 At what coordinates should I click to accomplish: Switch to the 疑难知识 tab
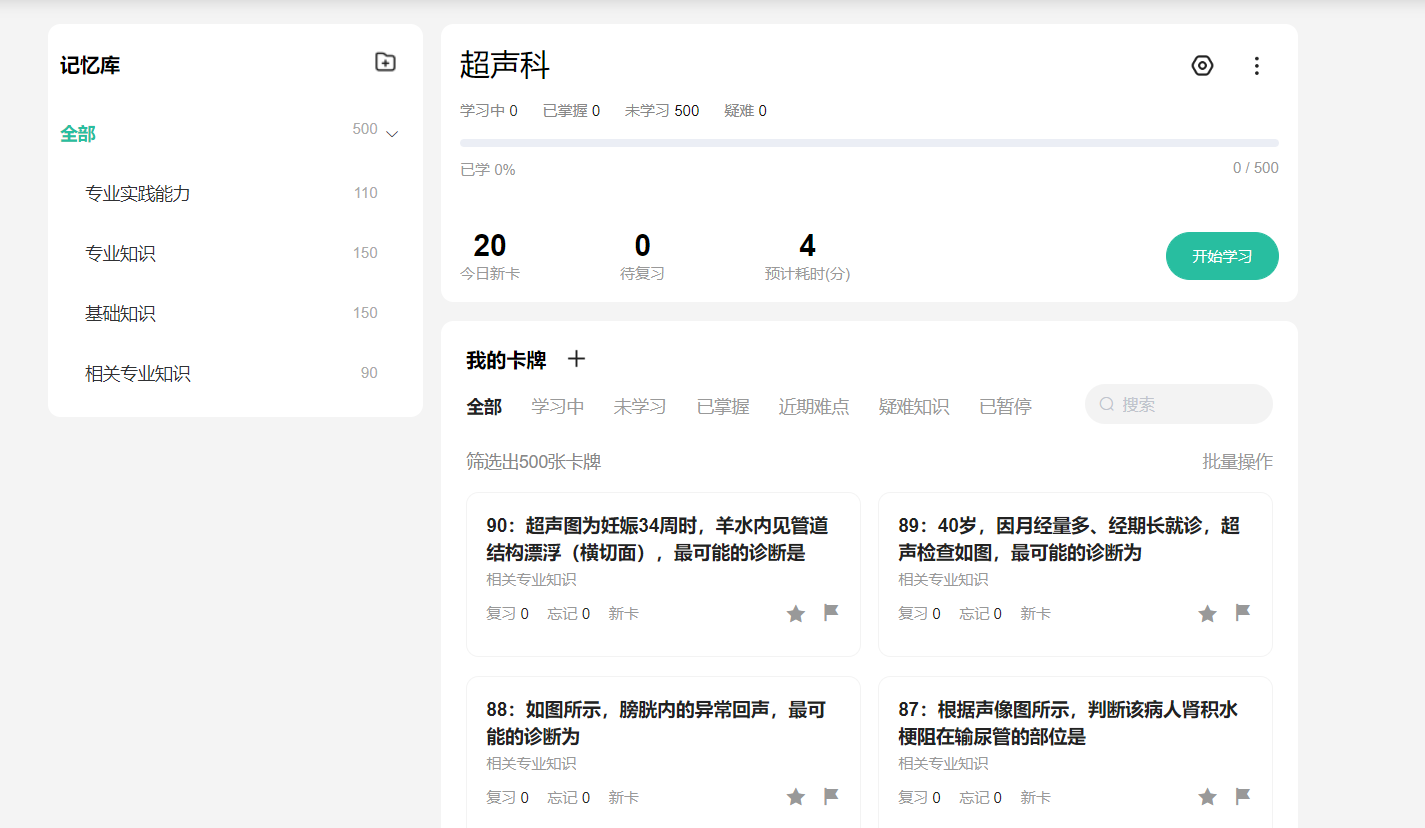click(x=914, y=407)
